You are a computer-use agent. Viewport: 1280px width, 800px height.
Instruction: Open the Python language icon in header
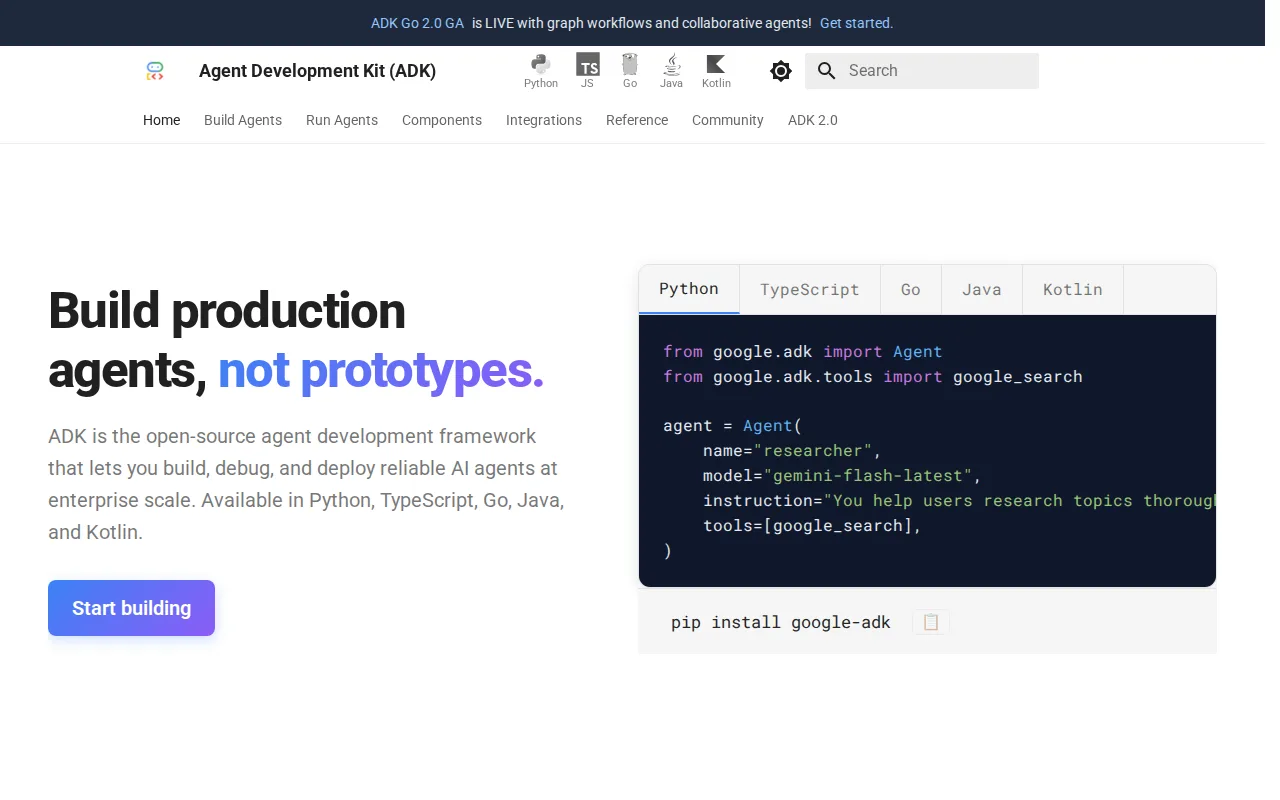(541, 71)
